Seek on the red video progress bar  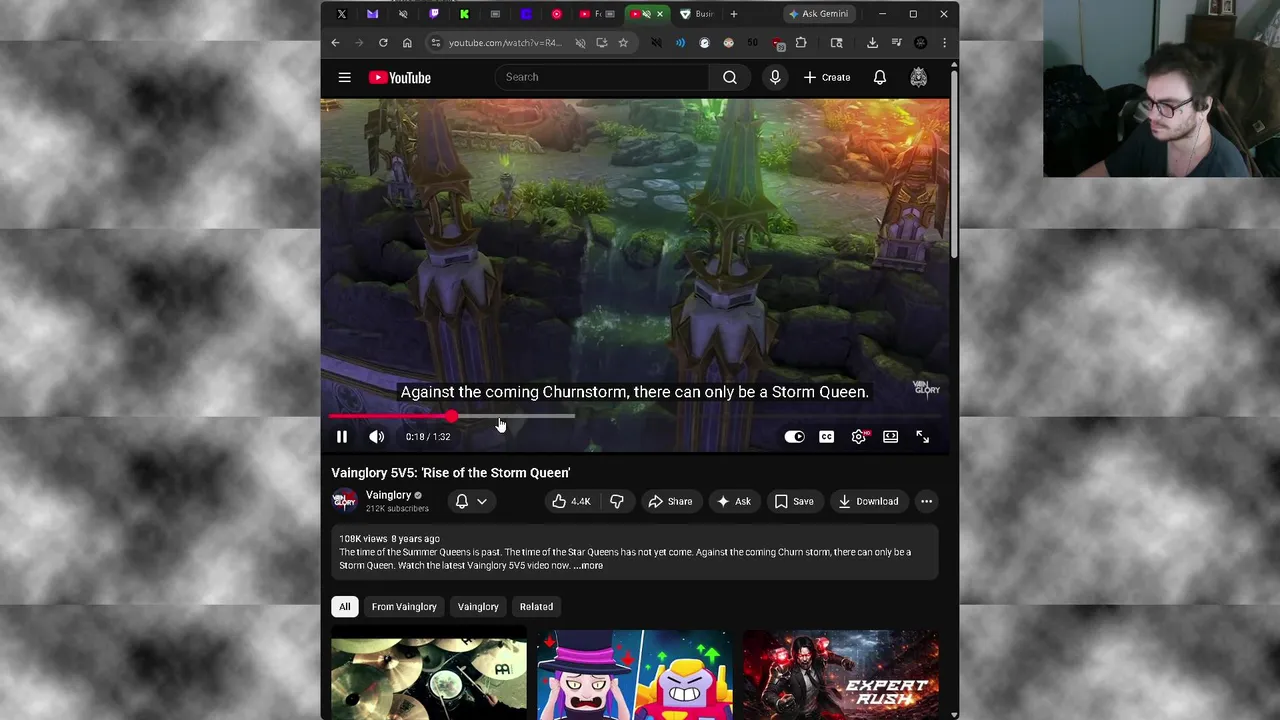[x=635, y=416]
